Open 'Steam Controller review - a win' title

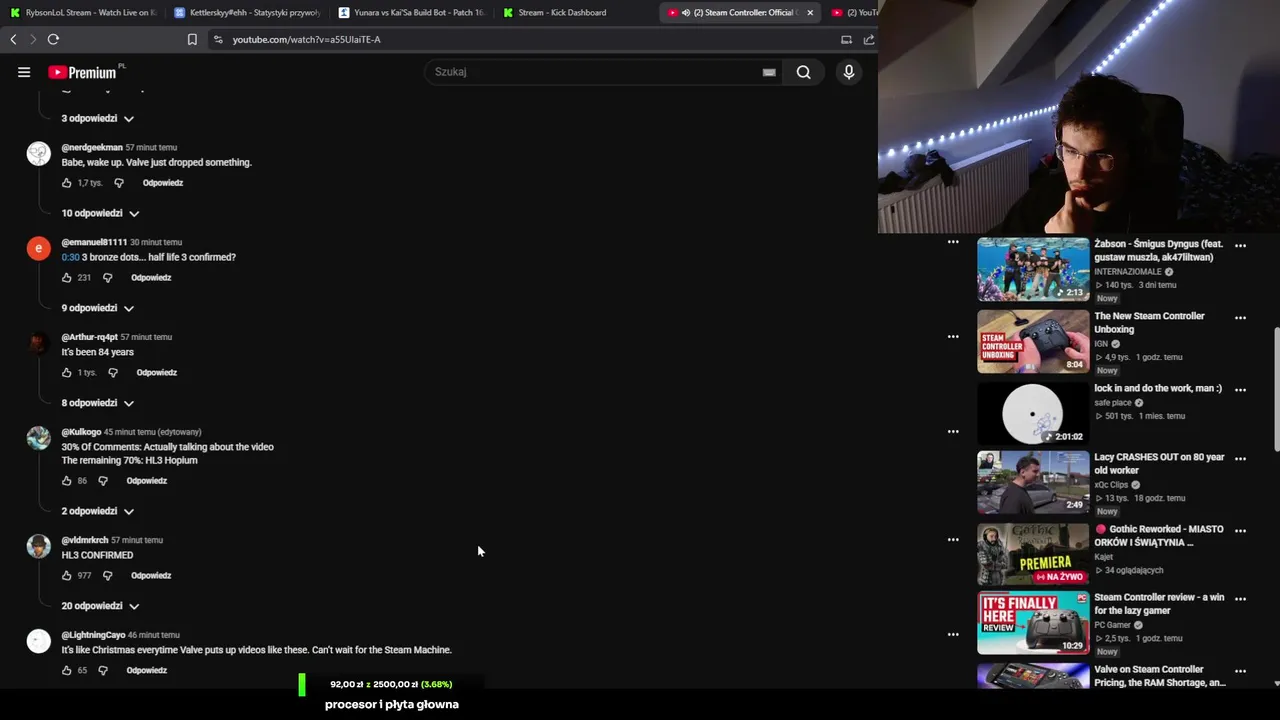(1159, 604)
